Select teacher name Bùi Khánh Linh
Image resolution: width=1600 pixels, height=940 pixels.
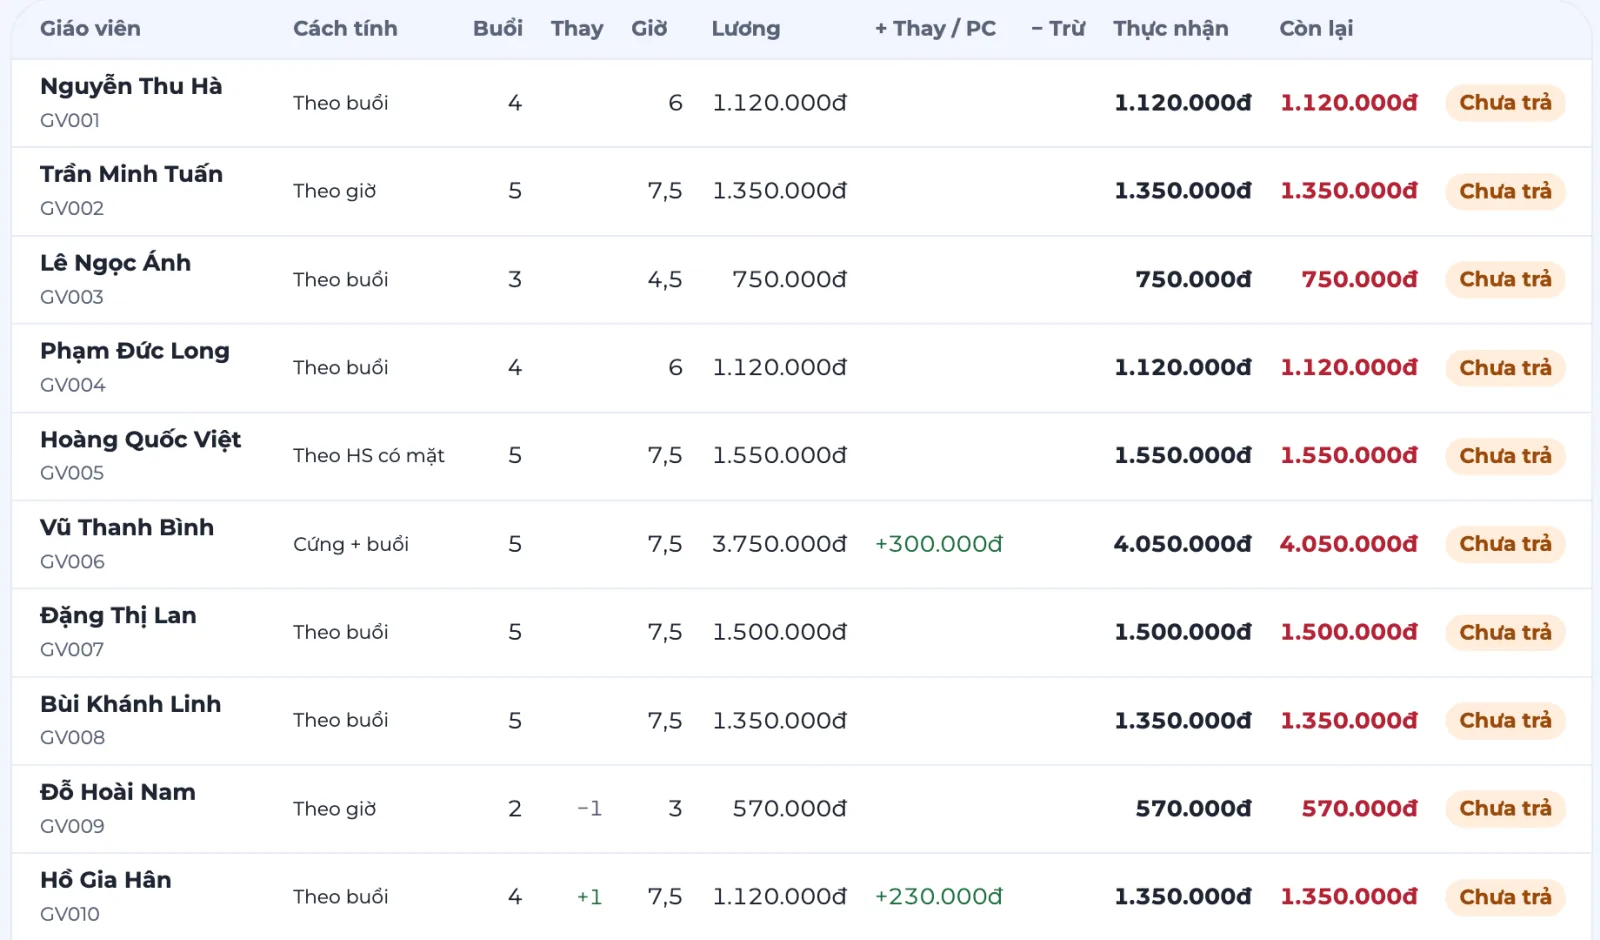[x=130, y=704]
